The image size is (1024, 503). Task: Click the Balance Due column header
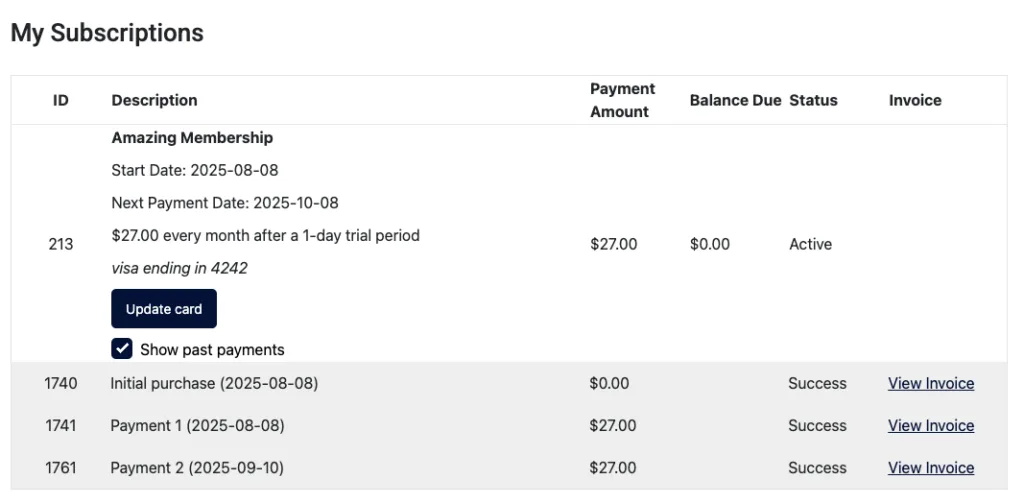pyautogui.click(x=735, y=100)
